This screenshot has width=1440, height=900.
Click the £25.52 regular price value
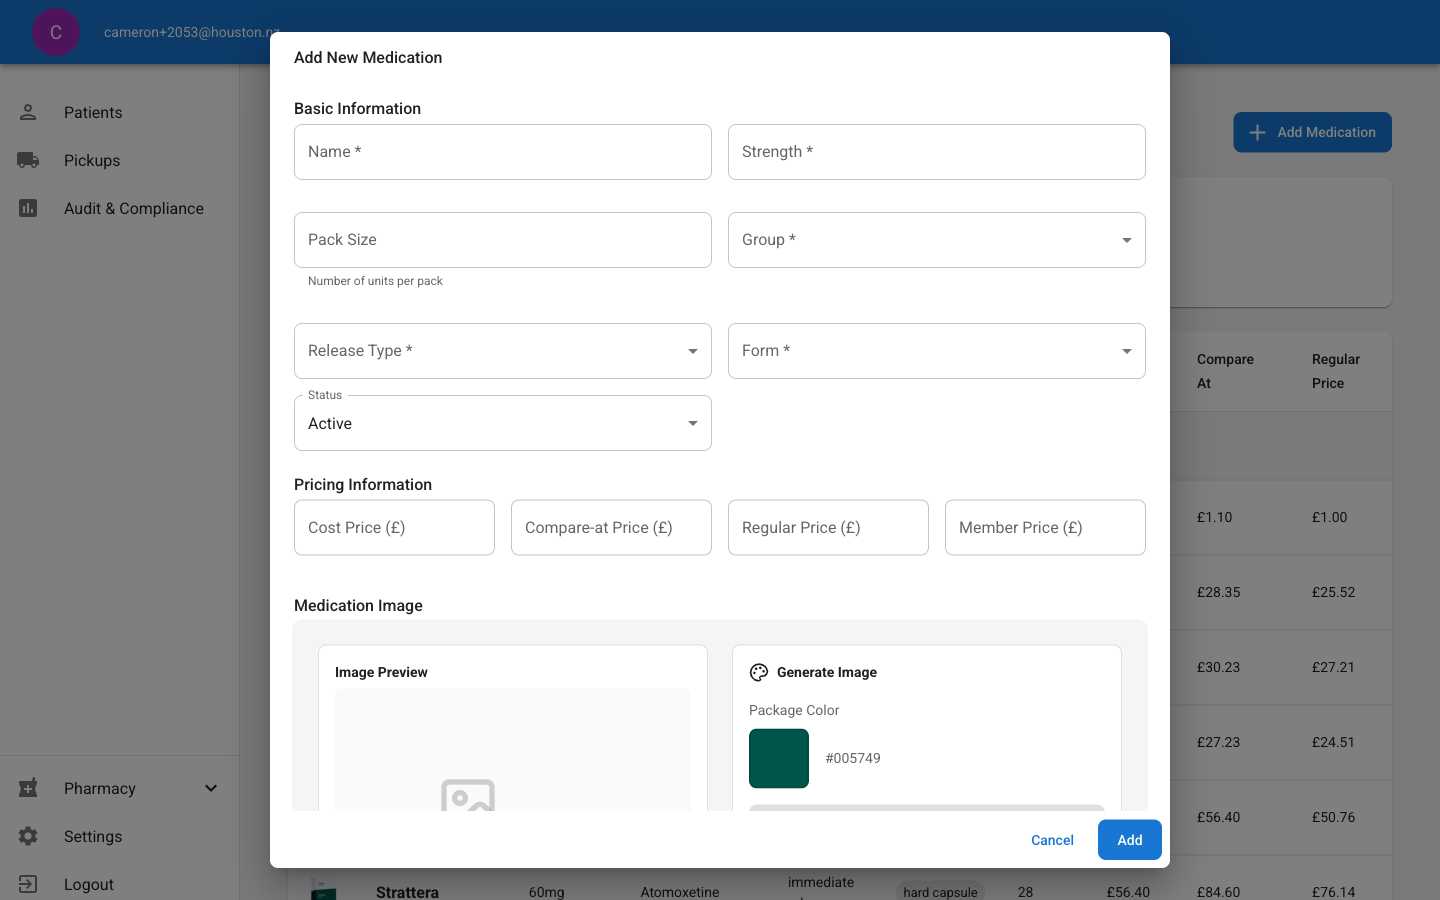[1333, 592]
